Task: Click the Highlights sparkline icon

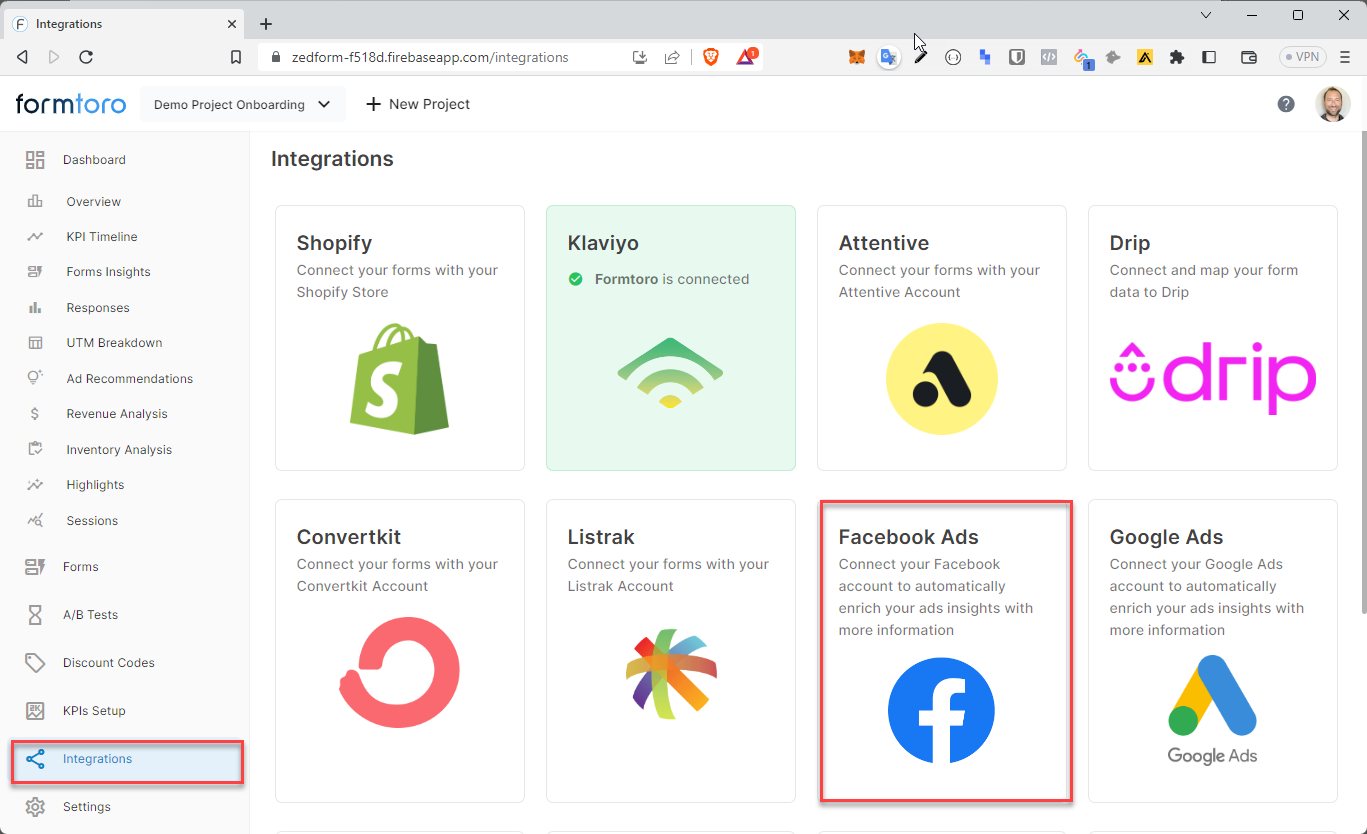Action: (35, 485)
